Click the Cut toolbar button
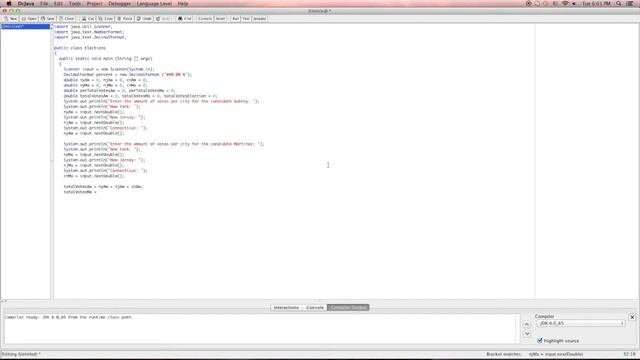The image size is (640, 360). 87,19
